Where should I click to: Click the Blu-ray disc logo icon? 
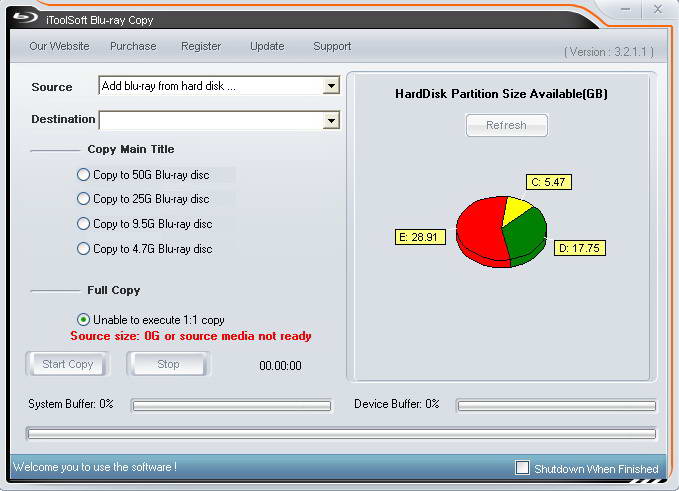click(25, 18)
